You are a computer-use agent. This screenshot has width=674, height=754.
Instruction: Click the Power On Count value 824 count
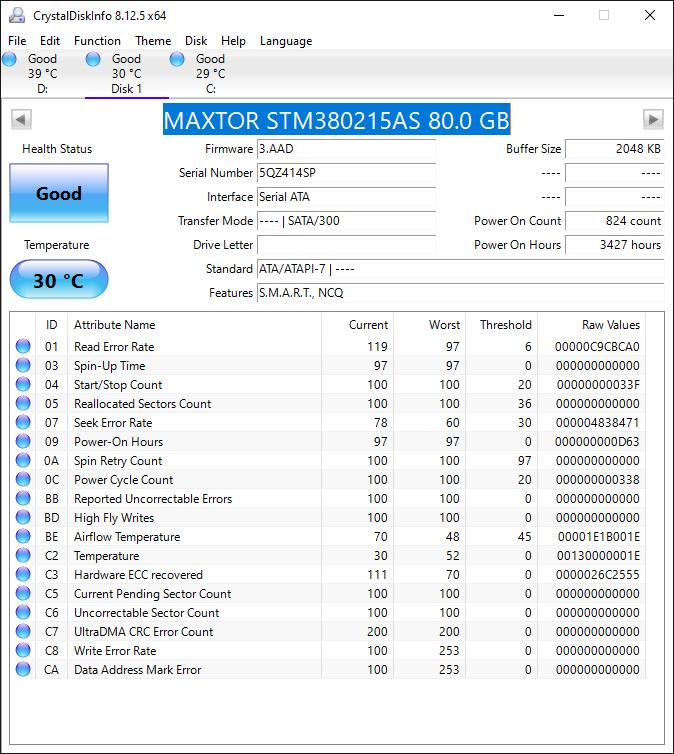(x=614, y=221)
